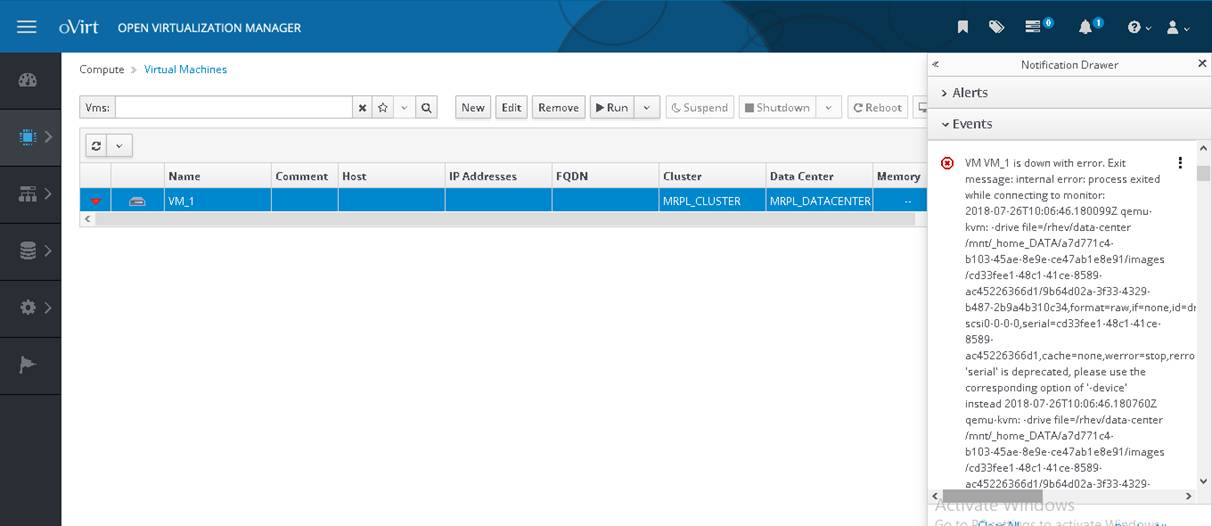
Task: Open the Administration gear sidebar menu
Action: click(30, 308)
